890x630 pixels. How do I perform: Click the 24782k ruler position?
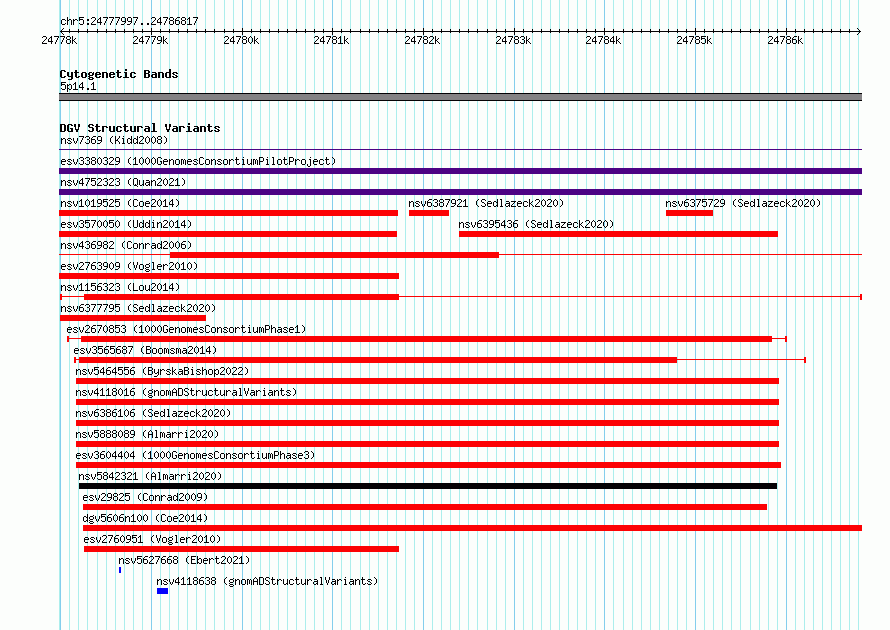pos(422,40)
